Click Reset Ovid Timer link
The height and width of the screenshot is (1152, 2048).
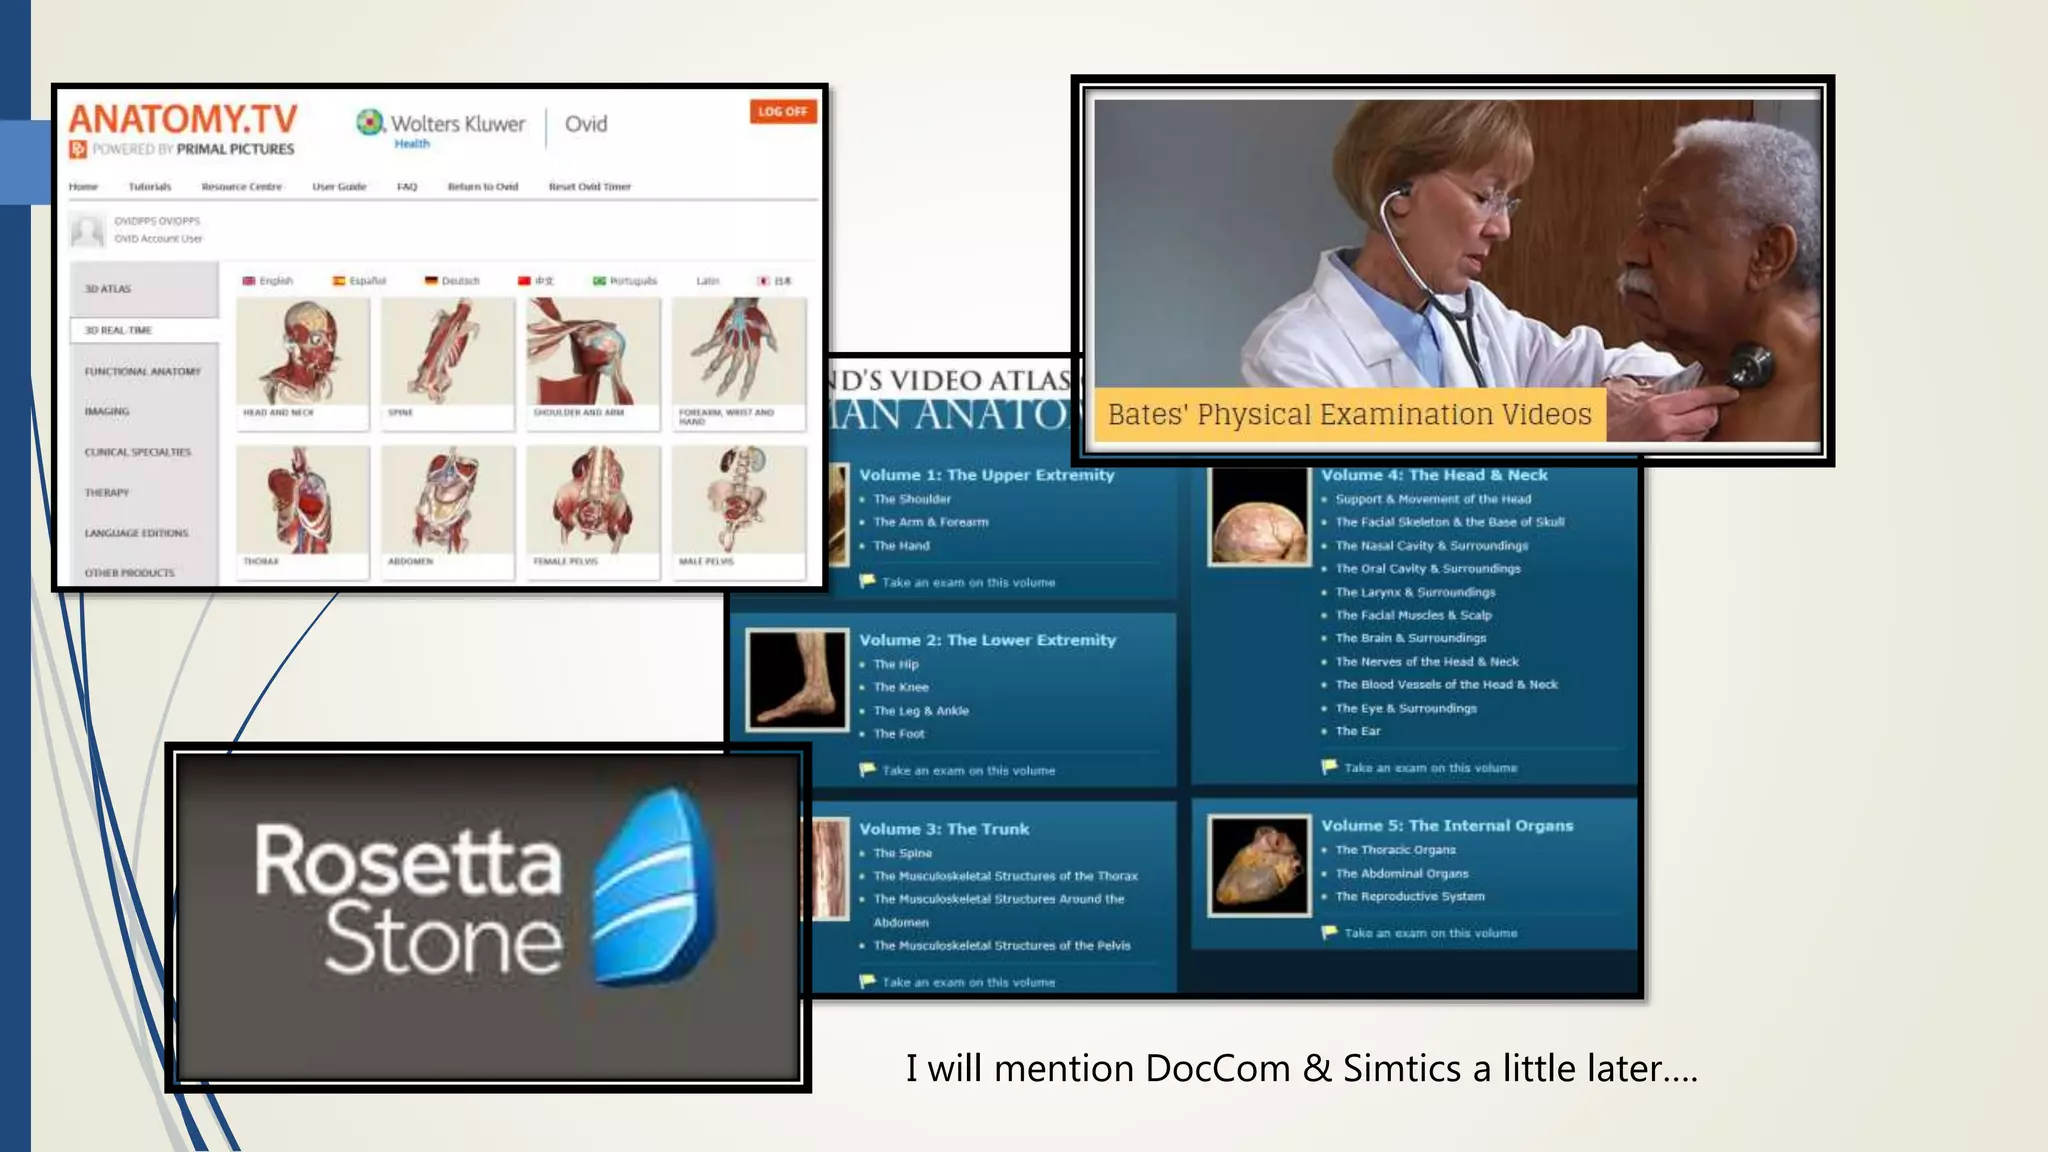590,187
